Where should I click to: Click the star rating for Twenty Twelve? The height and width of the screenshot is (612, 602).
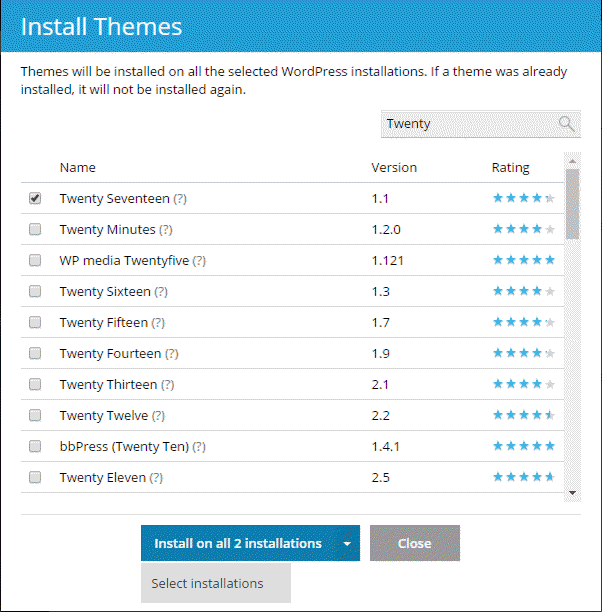523,416
